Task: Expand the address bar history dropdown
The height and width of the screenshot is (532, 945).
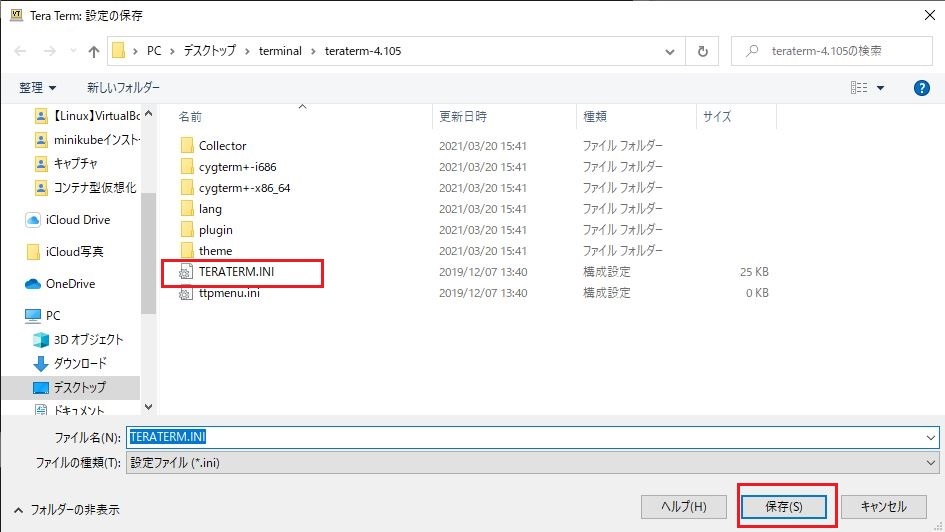Action: pyautogui.click(x=670, y=51)
